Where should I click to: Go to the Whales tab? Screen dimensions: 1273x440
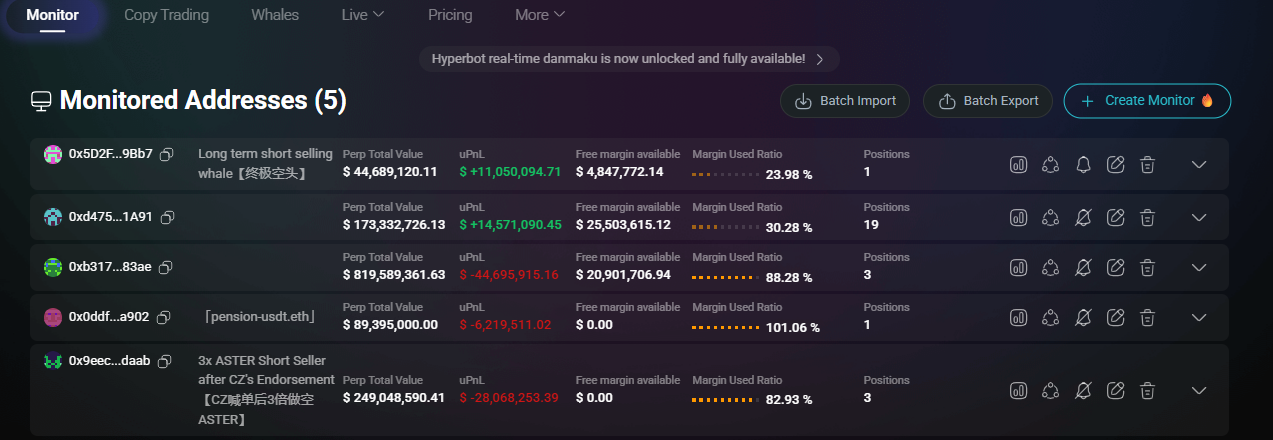point(275,15)
